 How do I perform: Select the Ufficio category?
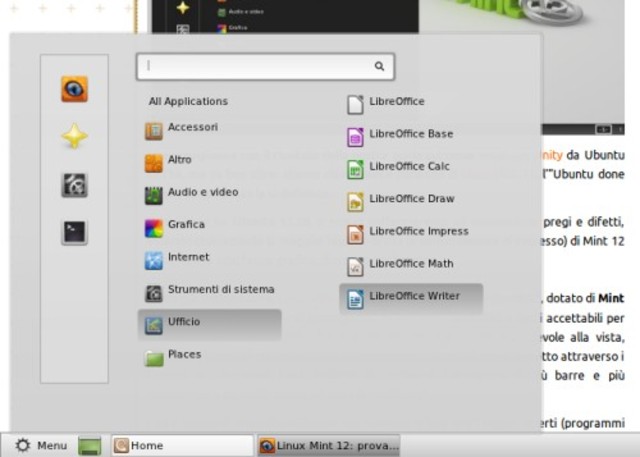click(209, 324)
